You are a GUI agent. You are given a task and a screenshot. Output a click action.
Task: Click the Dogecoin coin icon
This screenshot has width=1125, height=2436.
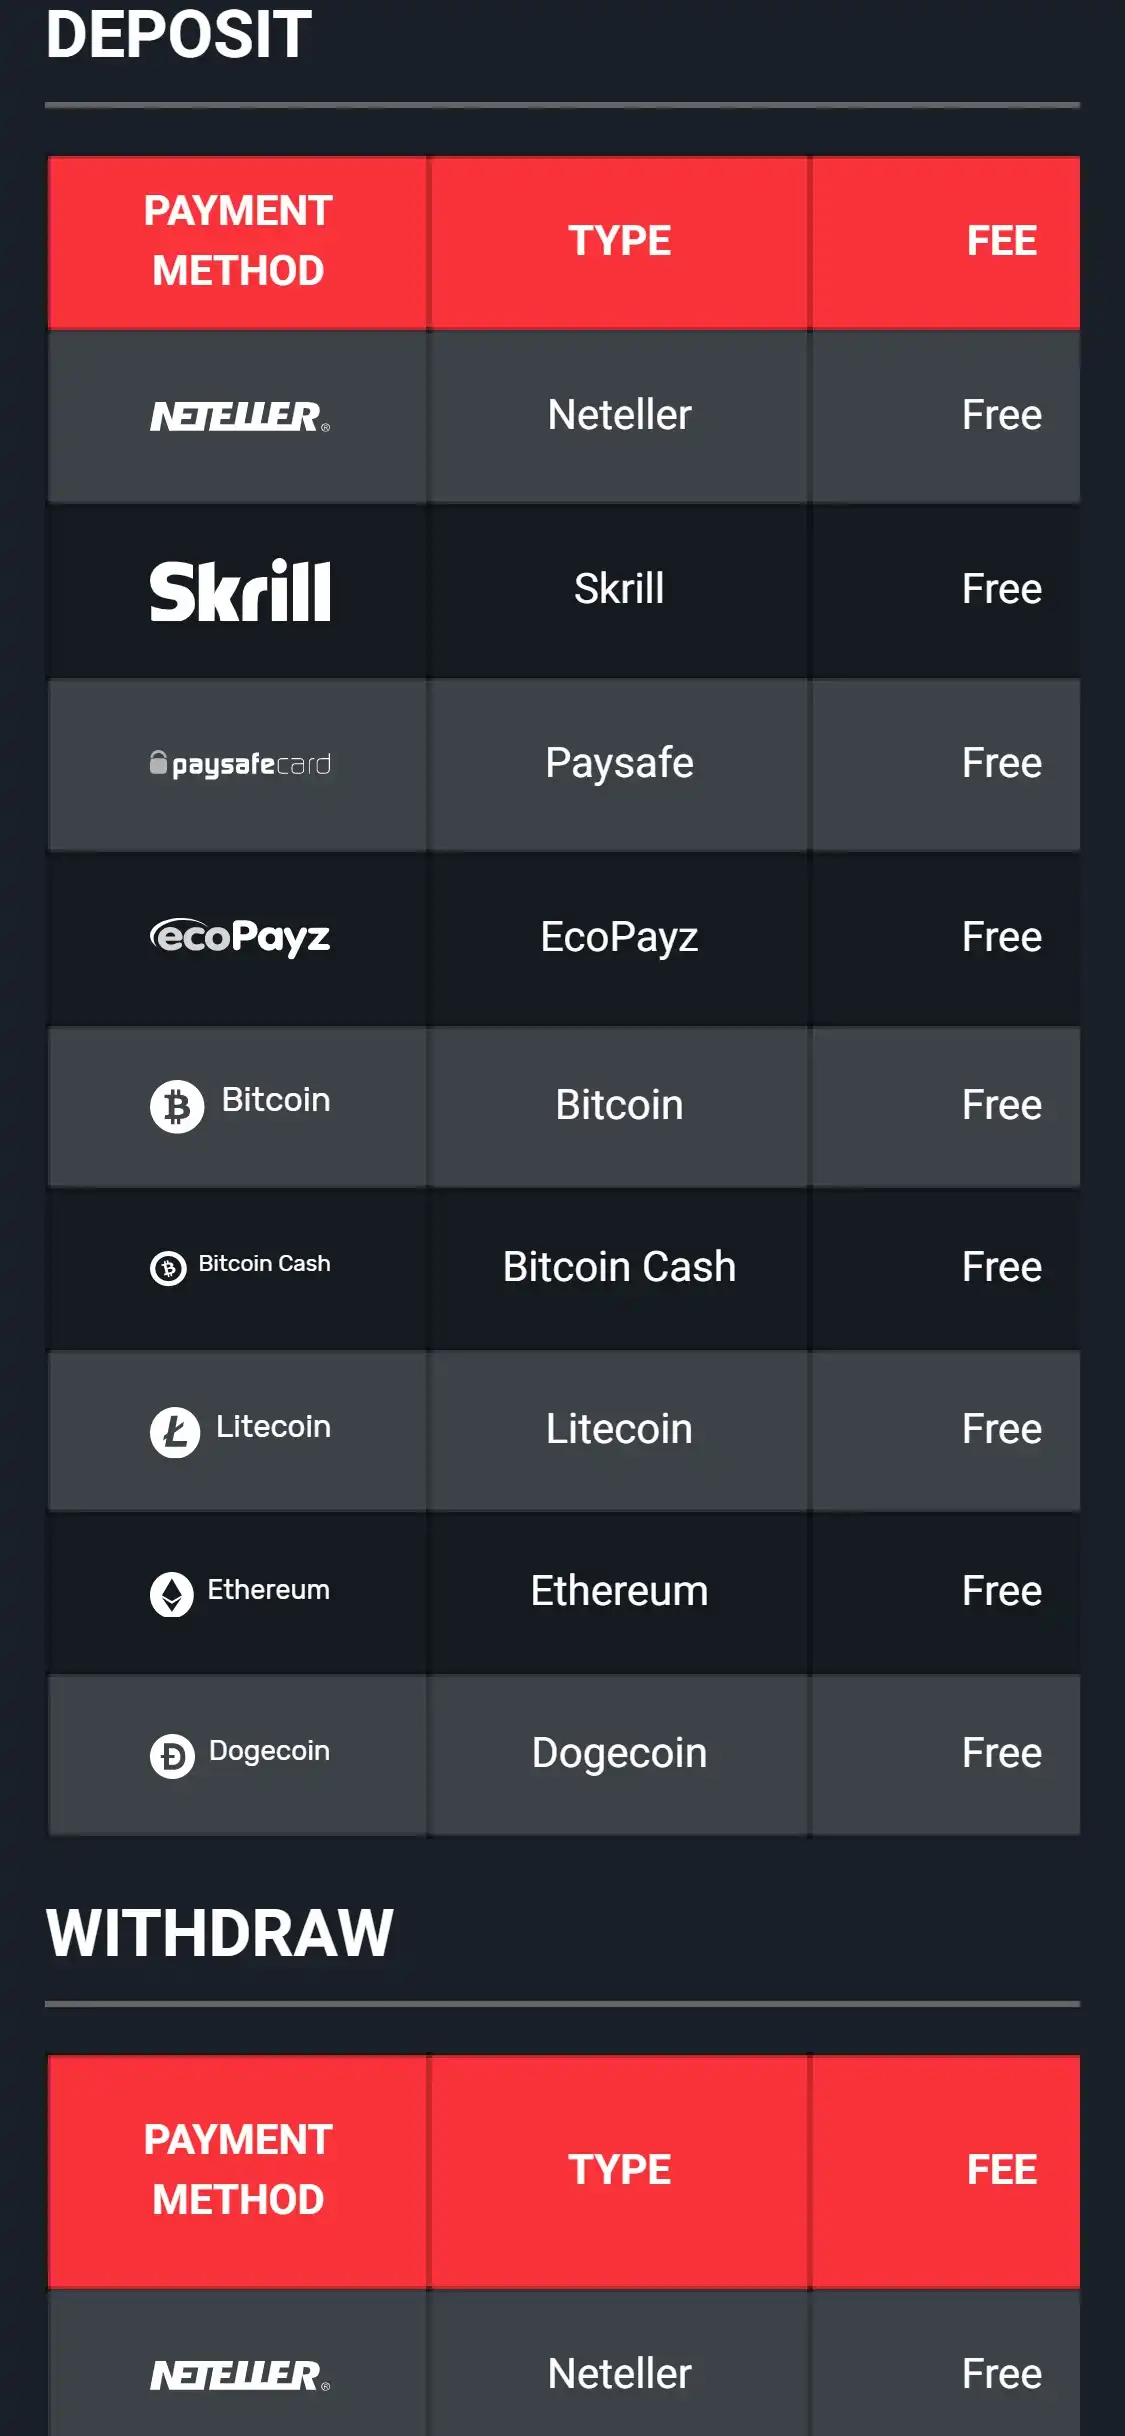click(172, 1755)
